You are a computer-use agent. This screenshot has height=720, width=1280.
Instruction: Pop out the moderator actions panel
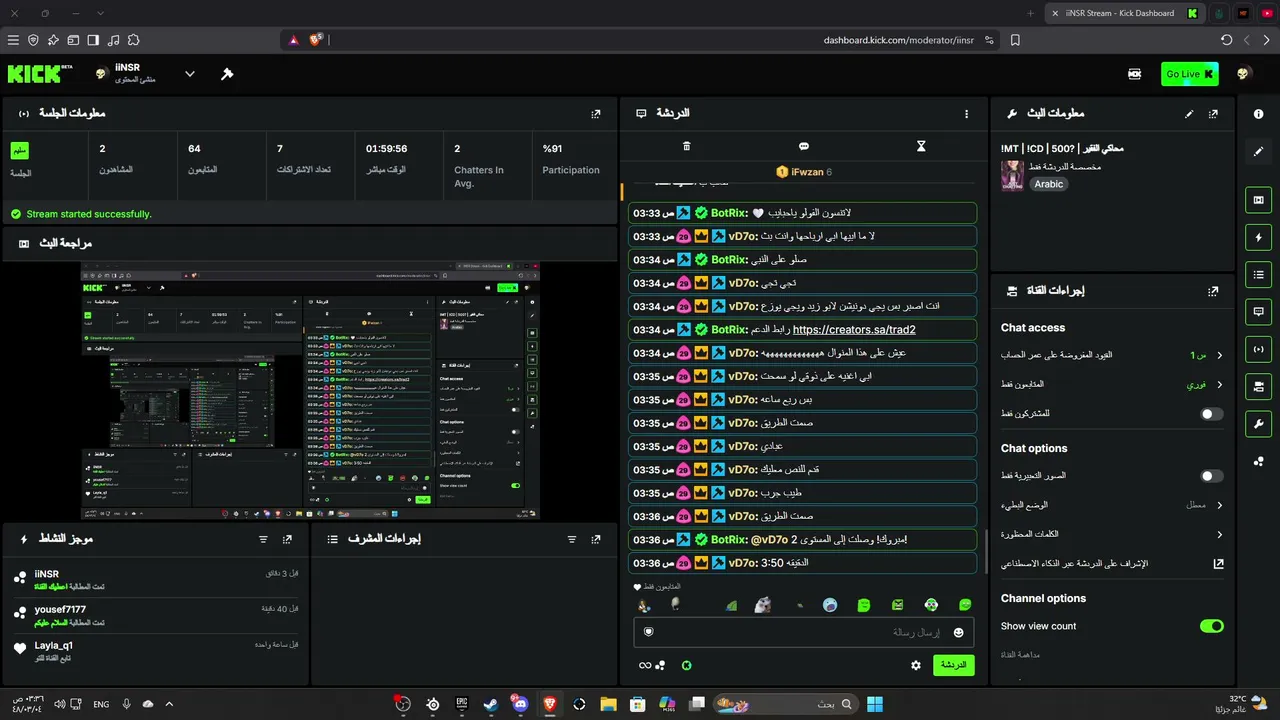596,540
